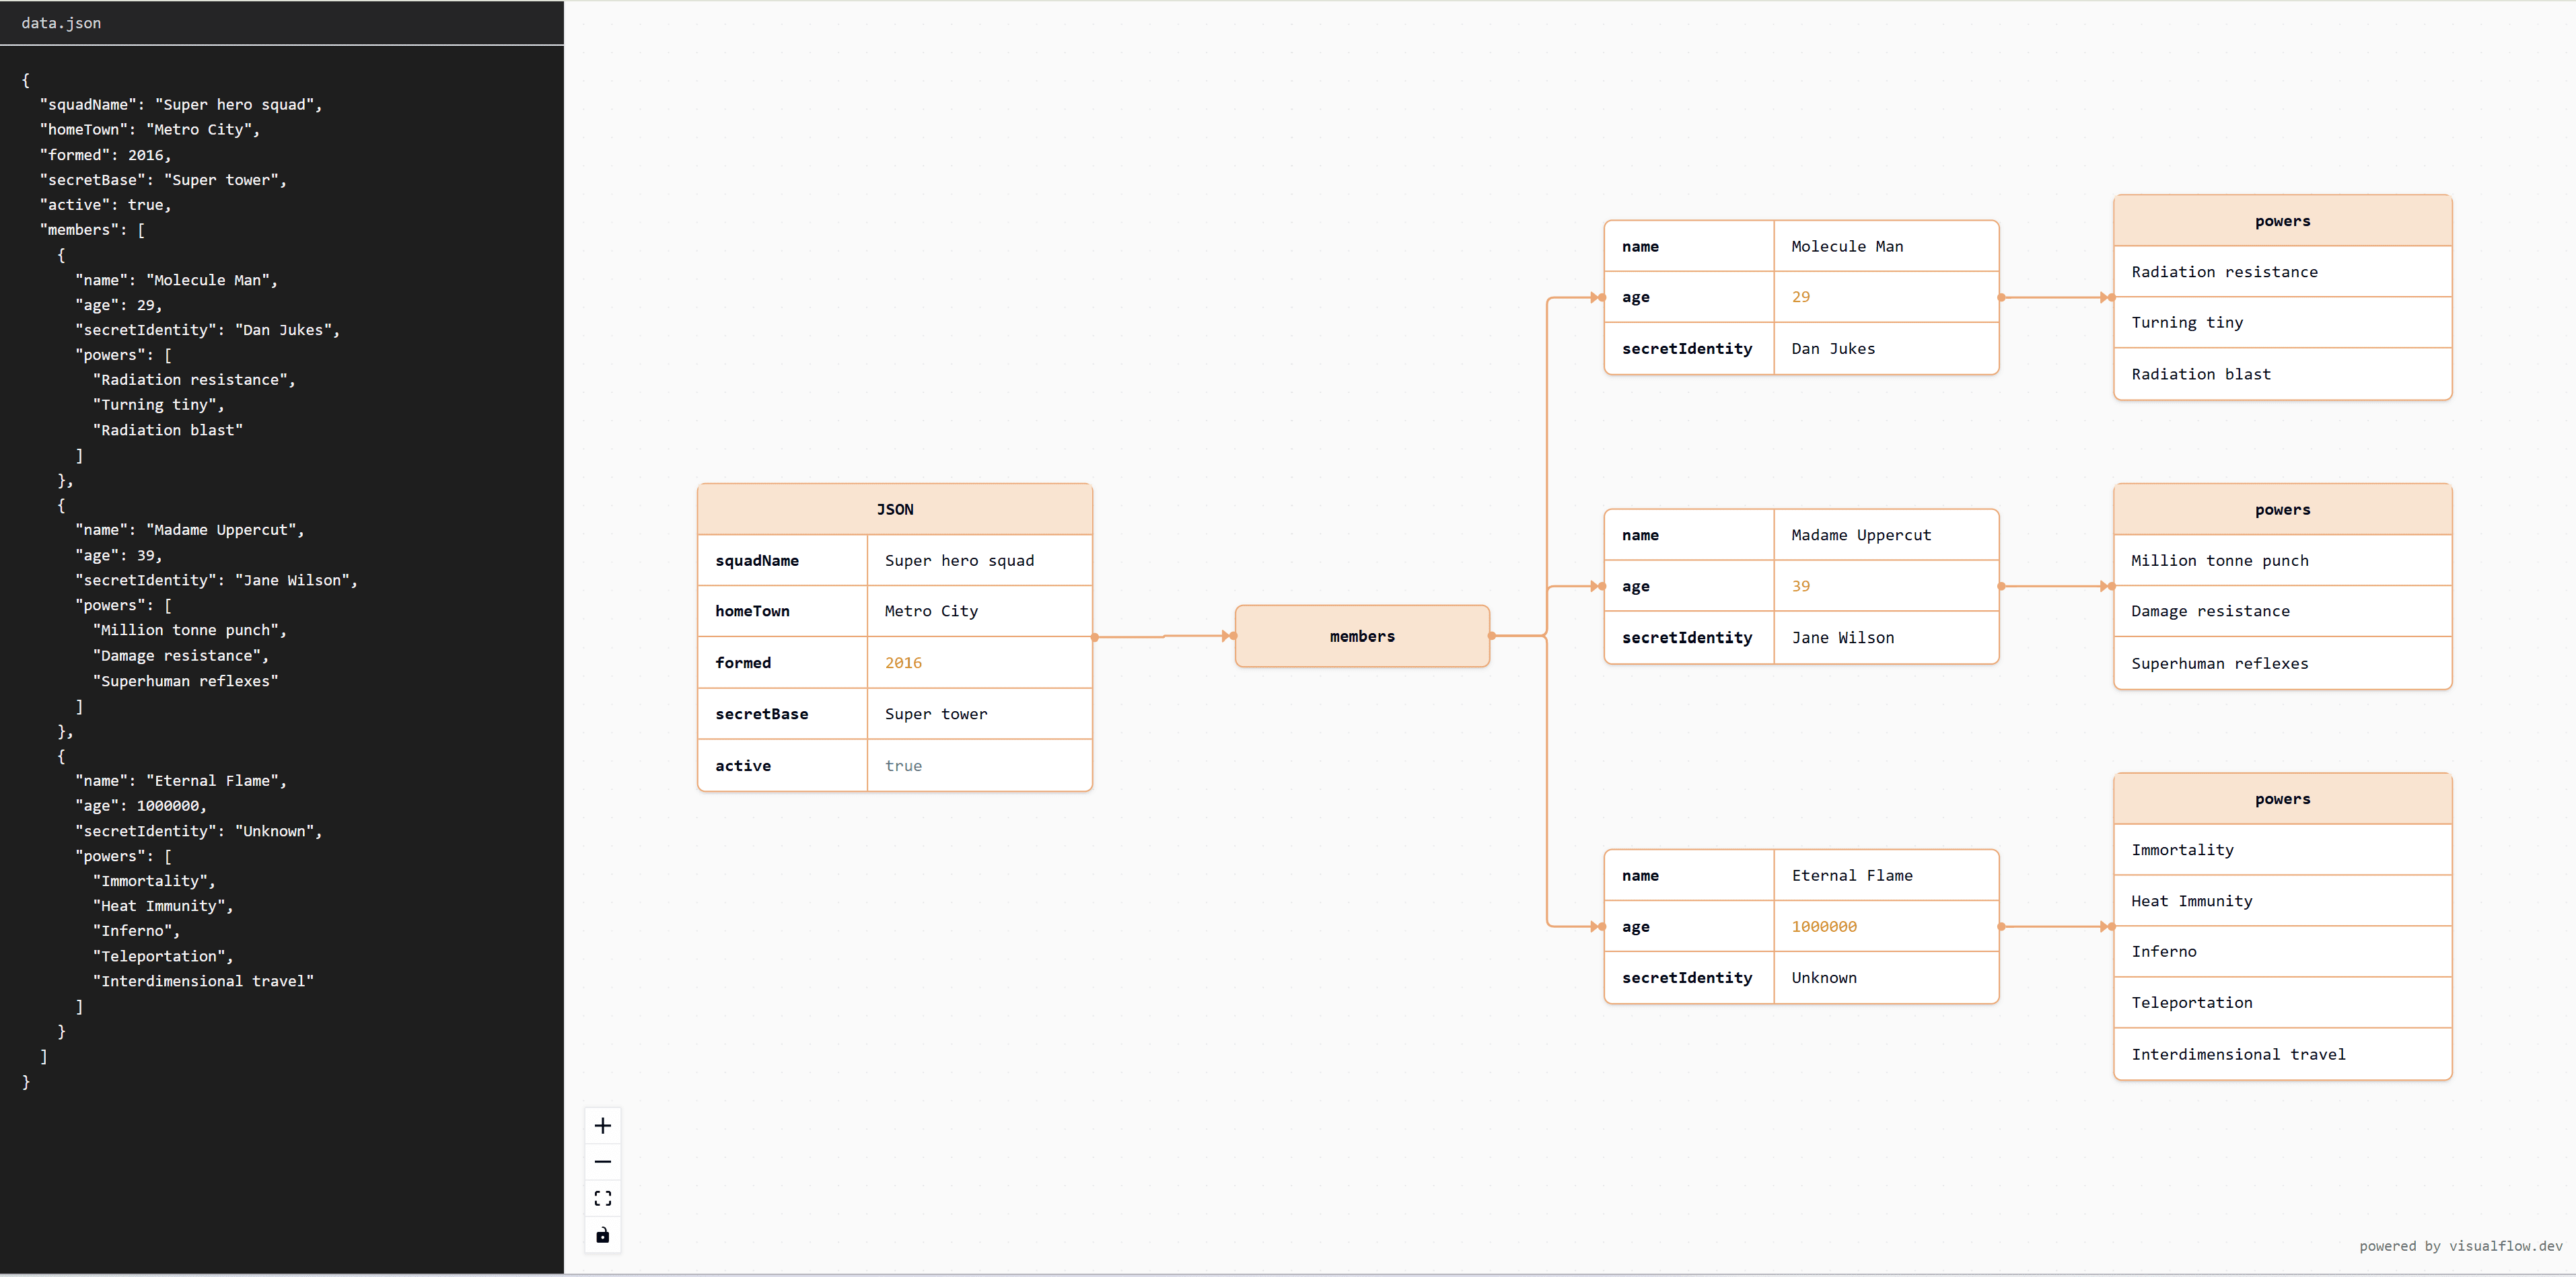This screenshot has height=1277, width=2576.
Task: Click the "name": "Molecule Man" editor line
Action: pyautogui.click(x=177, y=280)
